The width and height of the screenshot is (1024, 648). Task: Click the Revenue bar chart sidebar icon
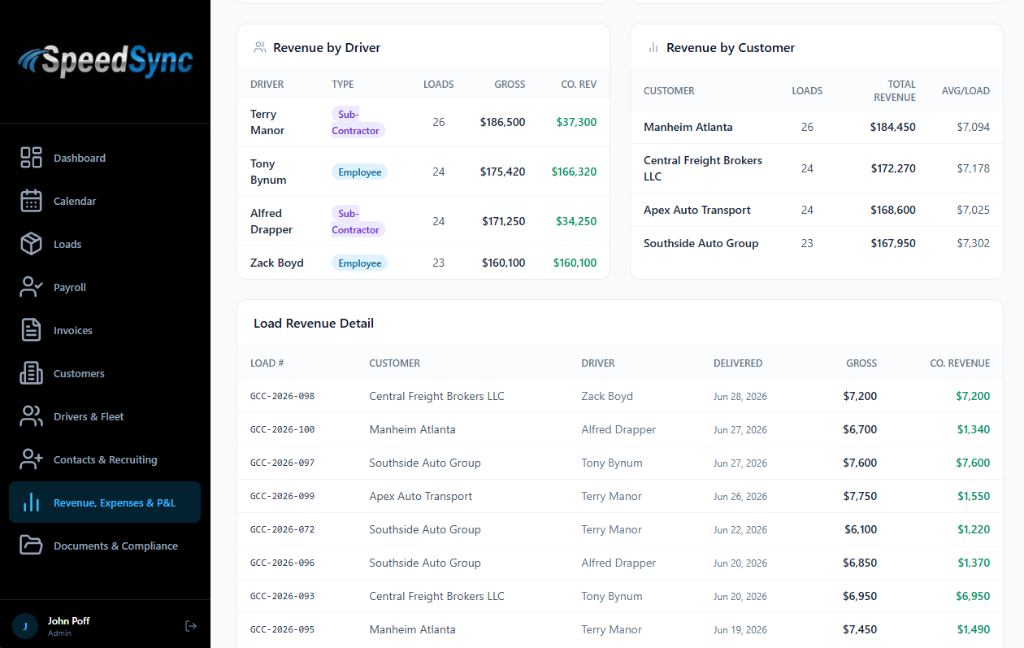point(31,502)
